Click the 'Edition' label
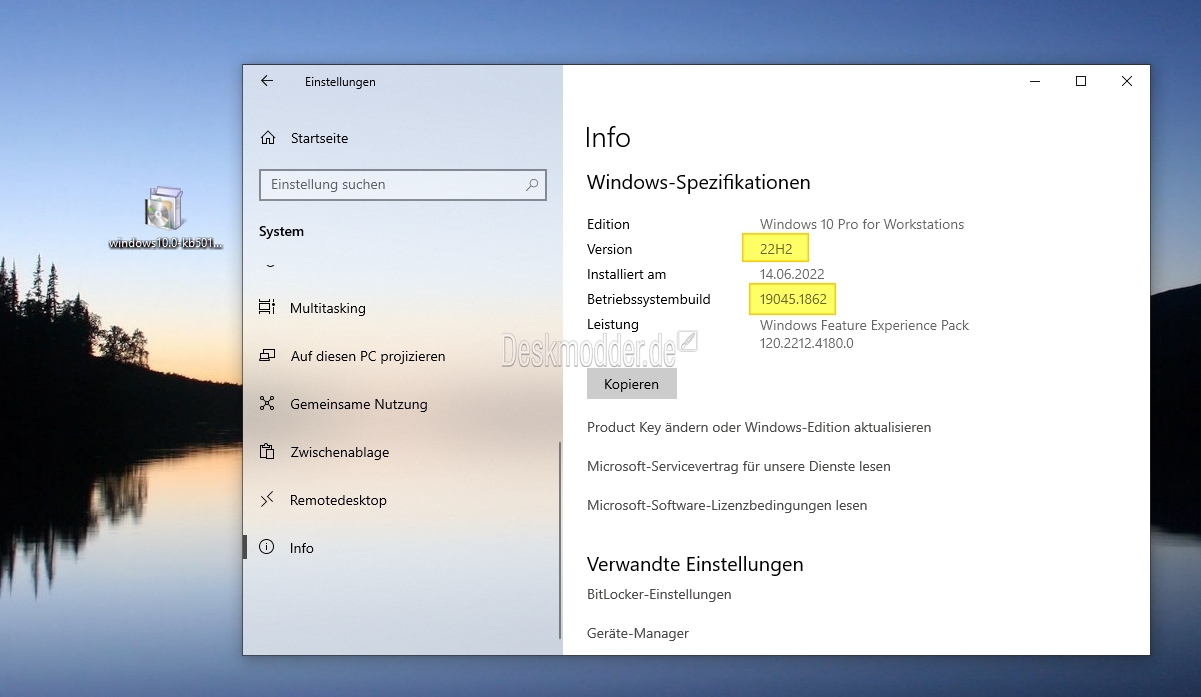This screenshot has height=697, width=1201. pyautogui.click(x=608, y=224)
